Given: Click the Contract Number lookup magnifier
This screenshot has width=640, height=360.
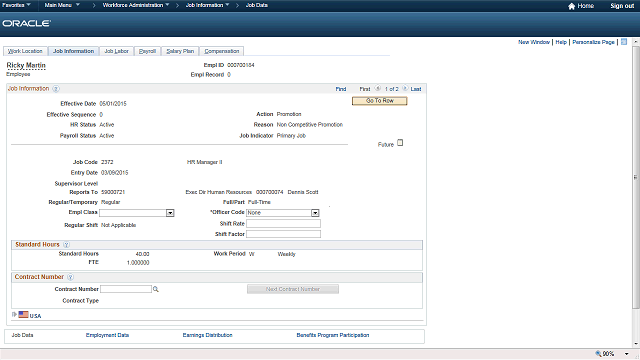Looking at the screenshot, I should tap(156, 289).
